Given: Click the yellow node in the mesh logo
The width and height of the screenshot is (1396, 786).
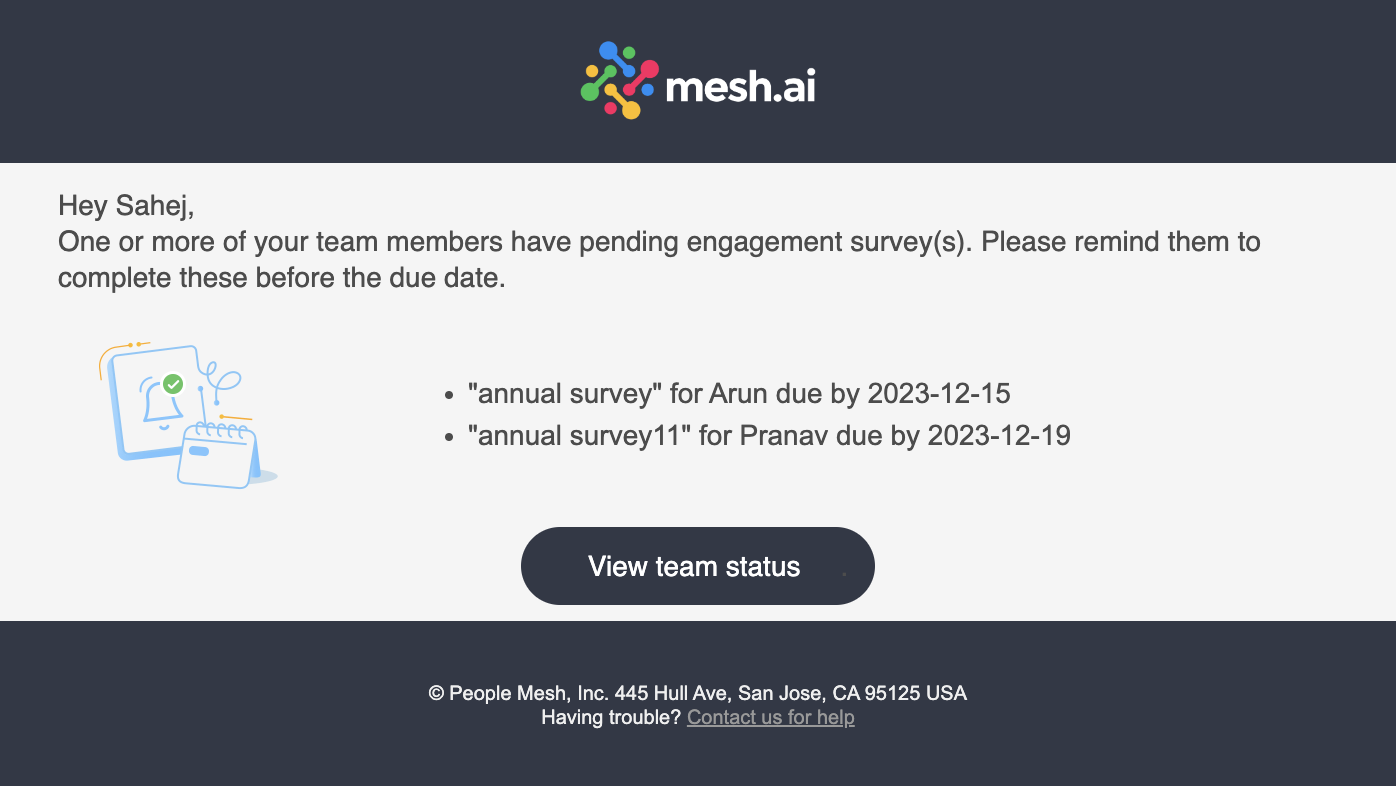Looking at the screenshot, I should coord(631,110).
